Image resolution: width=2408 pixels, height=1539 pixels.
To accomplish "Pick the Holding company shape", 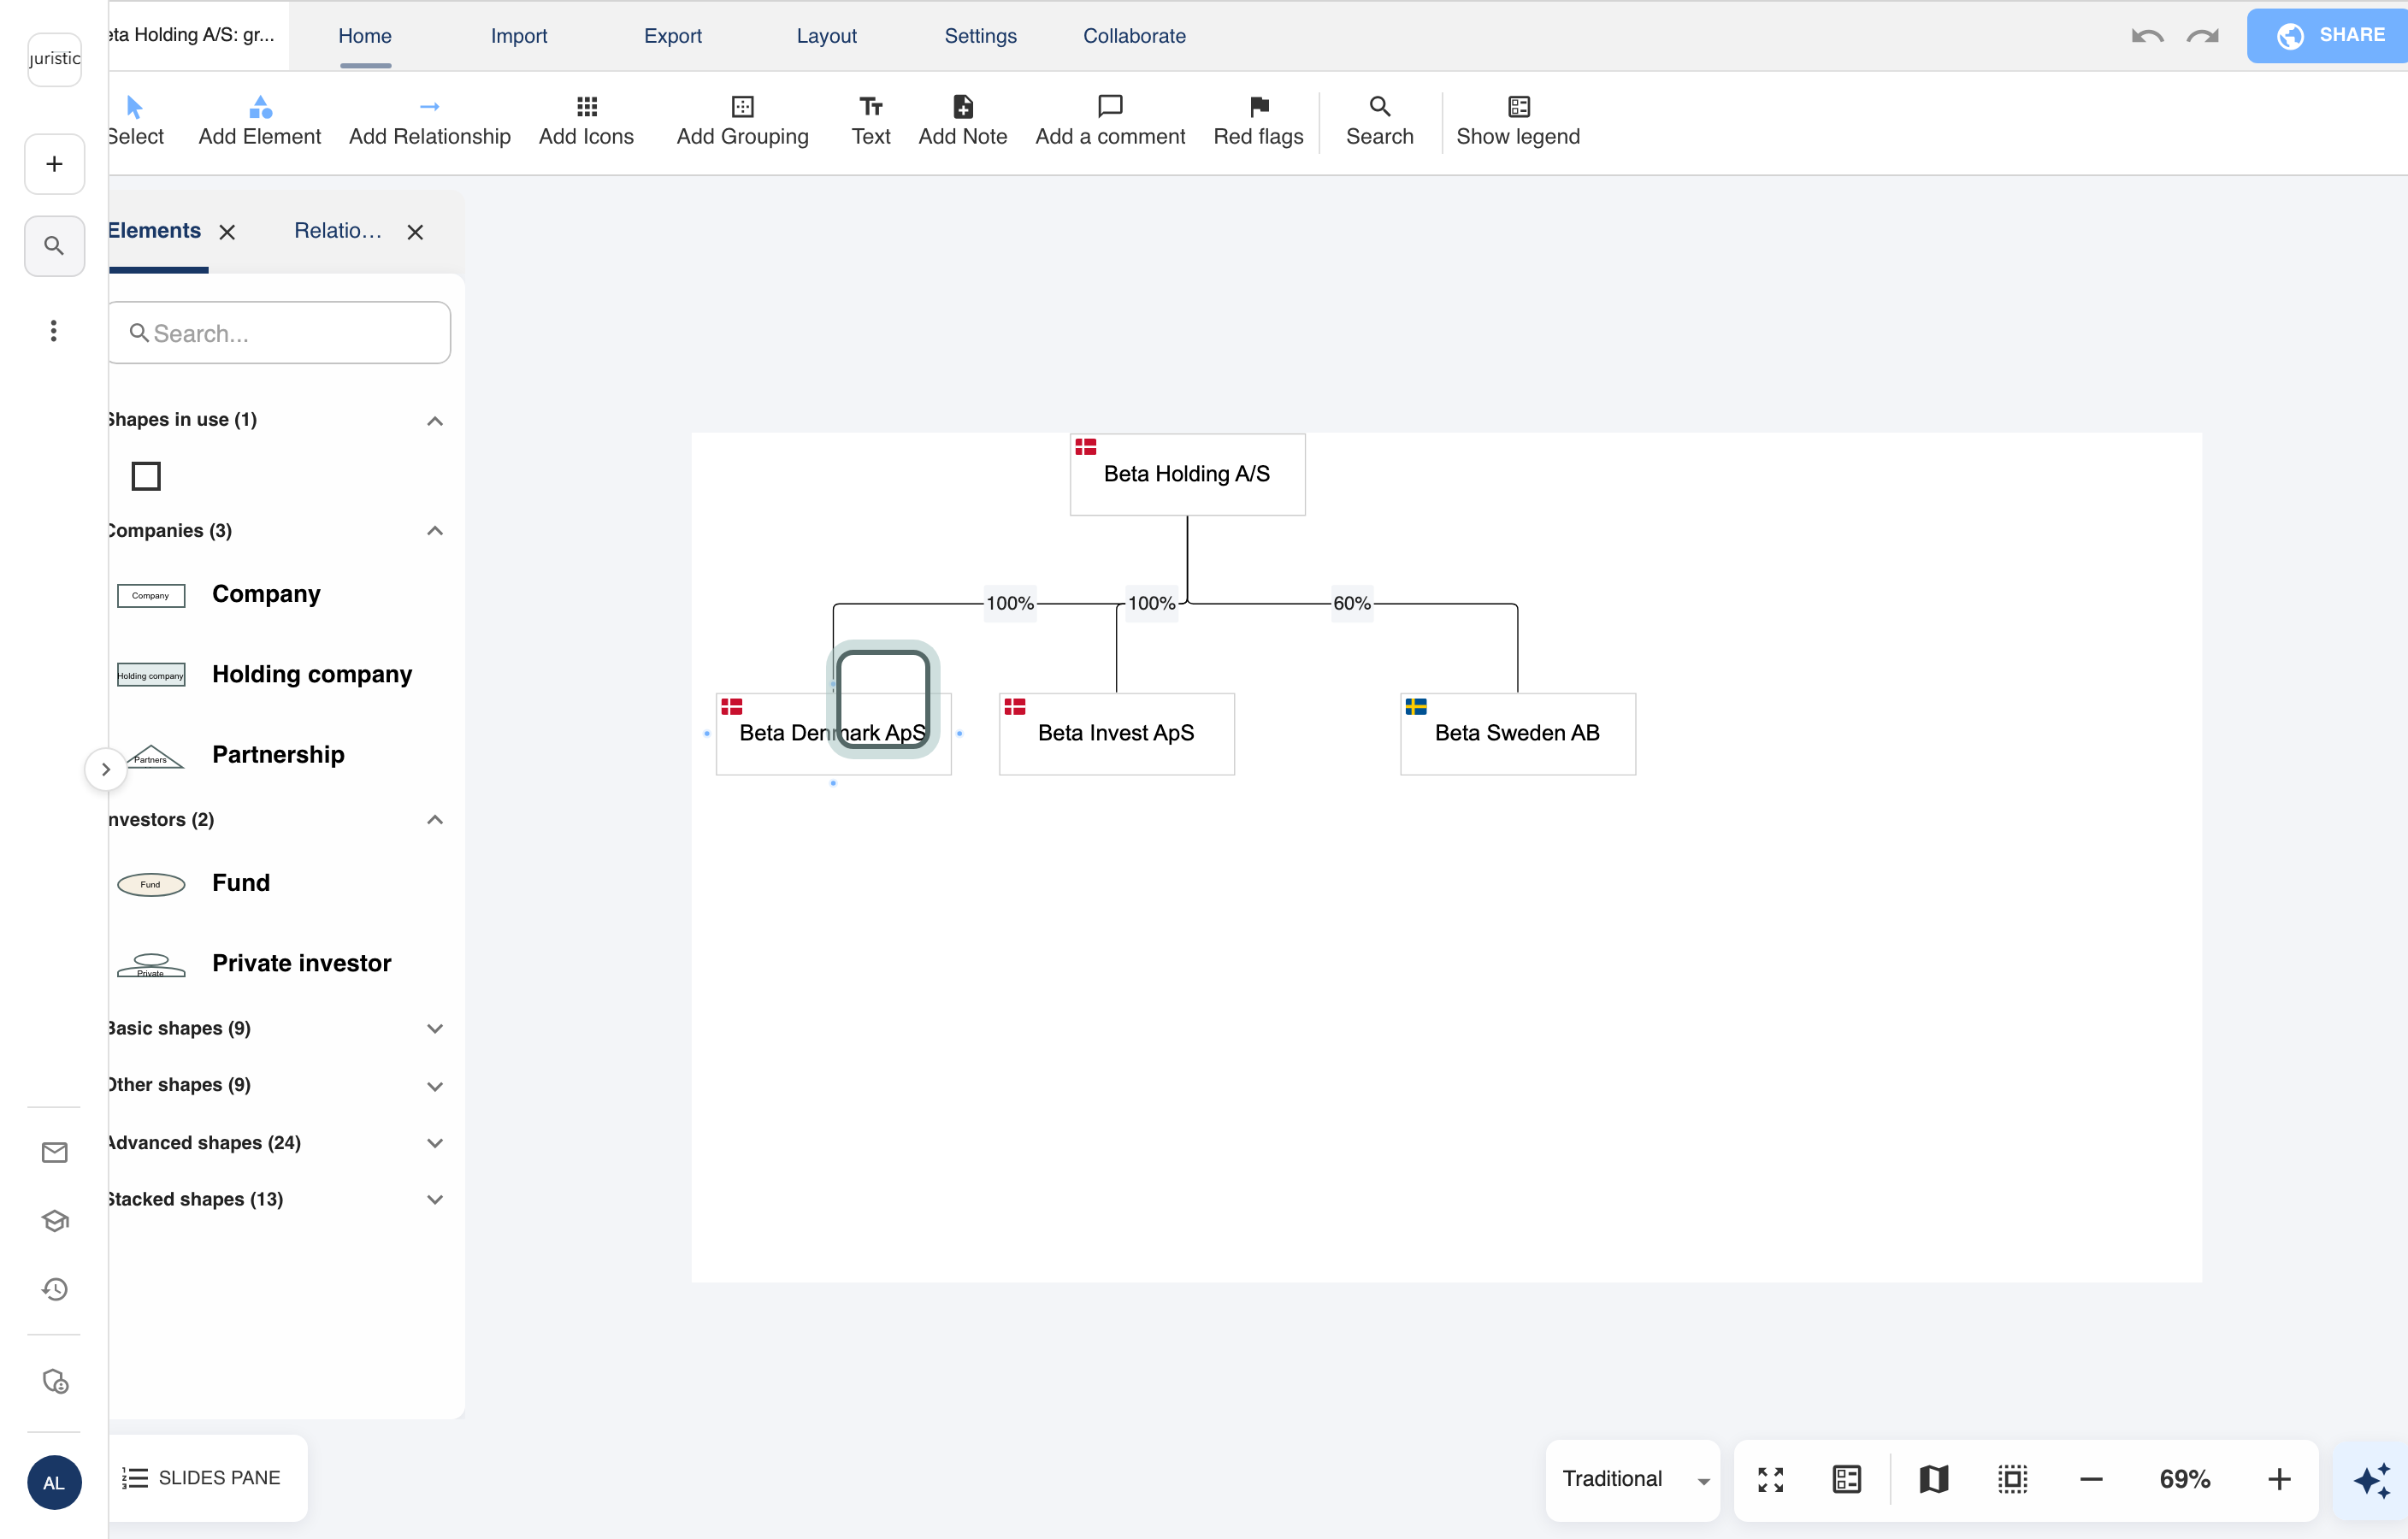I will tap(265, 675).
